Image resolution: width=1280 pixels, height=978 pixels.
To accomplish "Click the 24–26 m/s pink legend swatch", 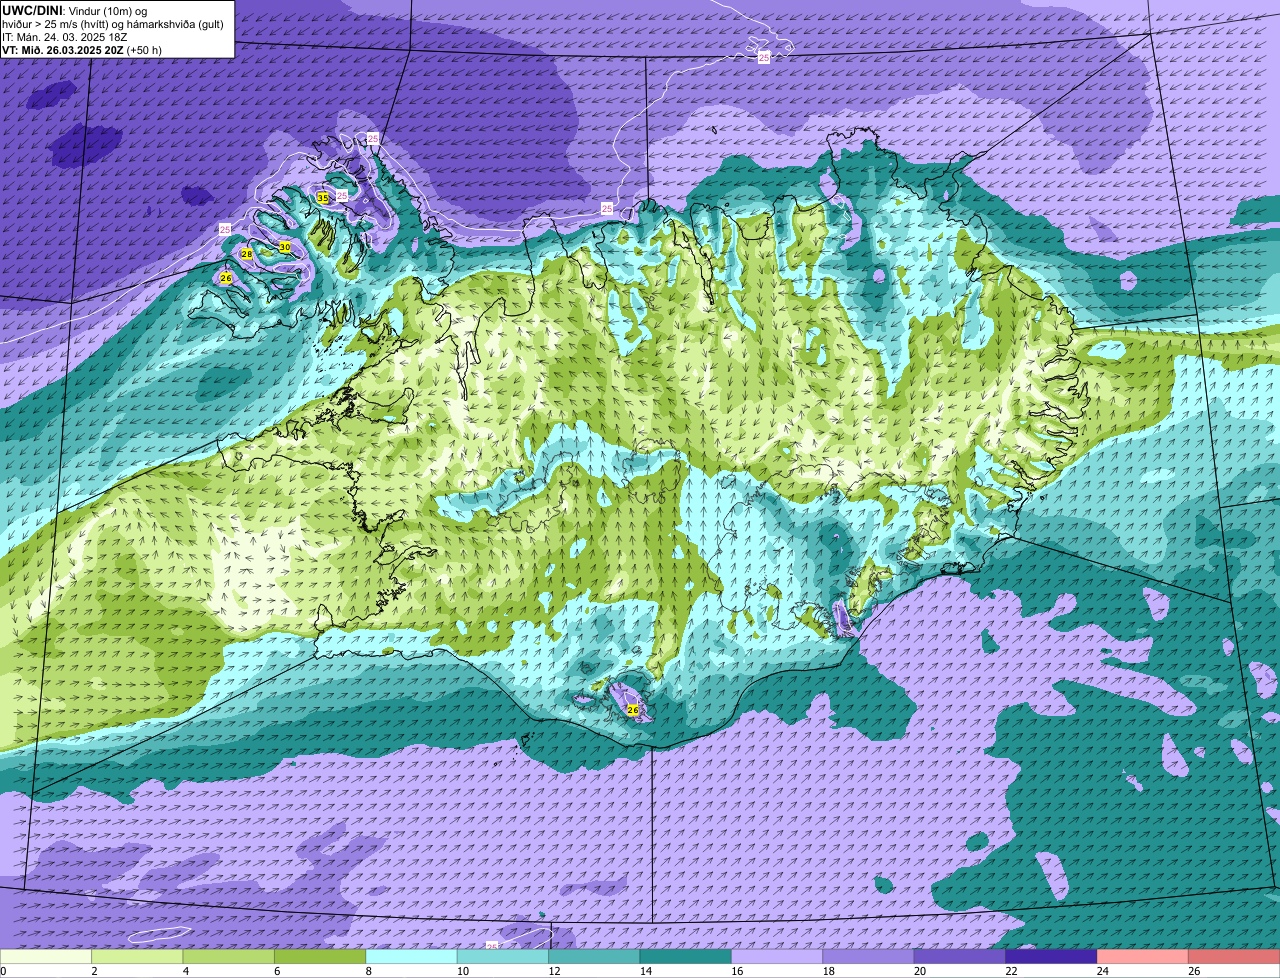I will coord(1143,957).
